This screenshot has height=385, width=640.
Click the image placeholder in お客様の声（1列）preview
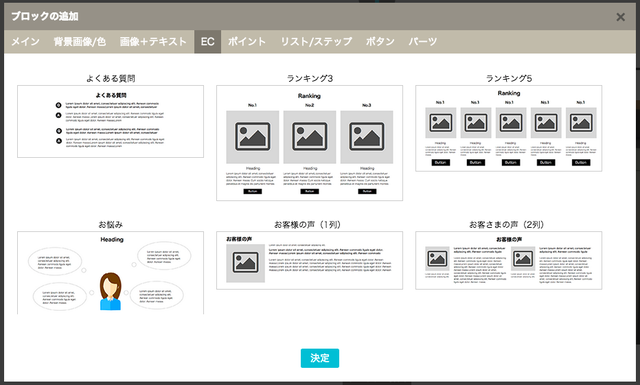[246, 263]
